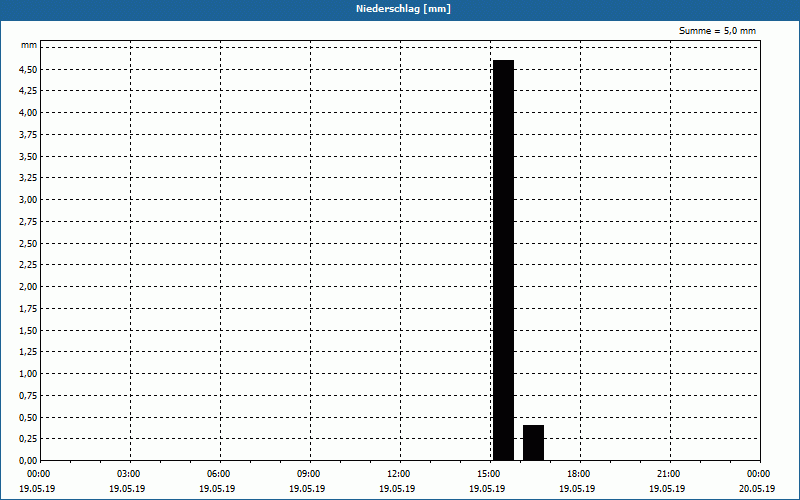
Task: Click the 2,75 y-axis value
Action: tap(28, 222)
